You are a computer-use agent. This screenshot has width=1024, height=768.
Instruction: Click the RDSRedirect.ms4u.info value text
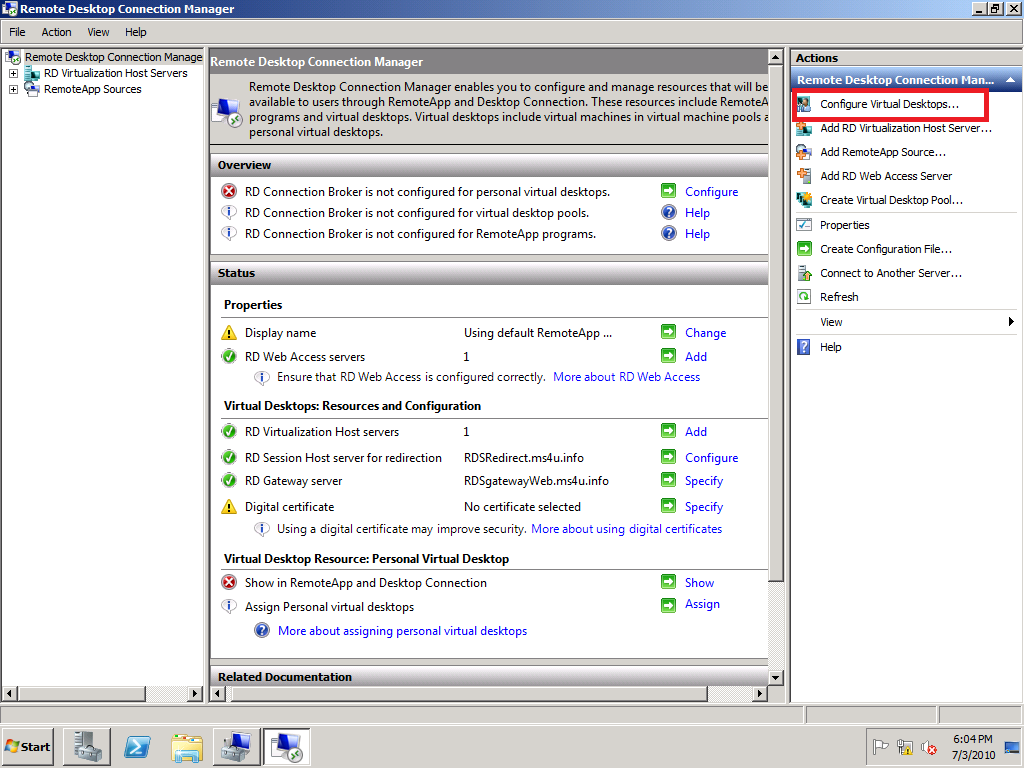click(524, 458)
